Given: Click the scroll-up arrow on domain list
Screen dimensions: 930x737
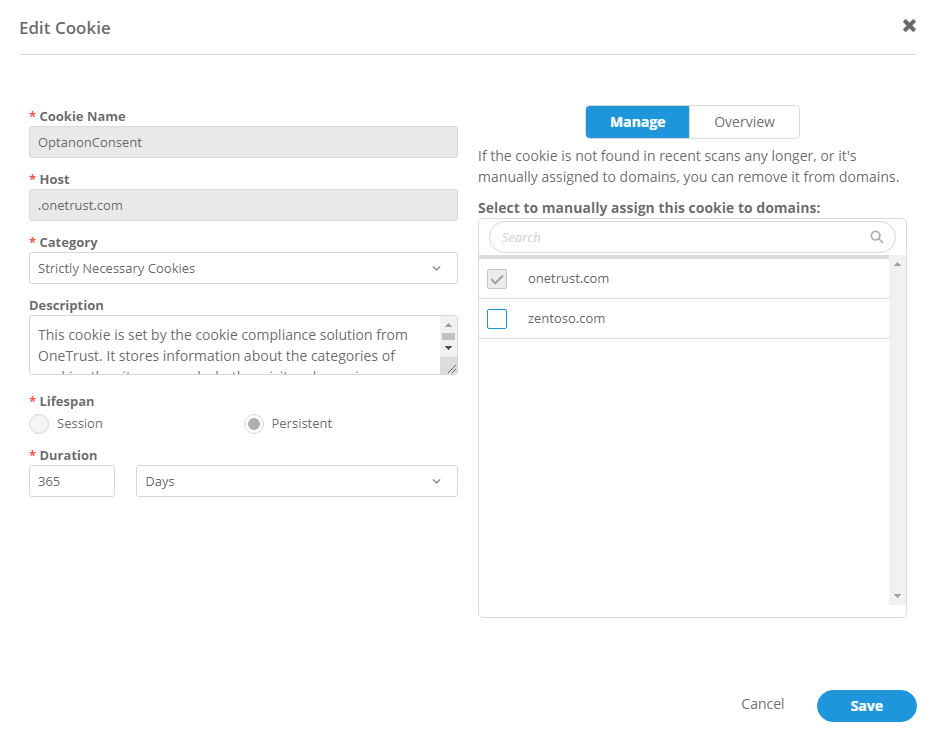Looking at the screenshot, I should point(897,264).
